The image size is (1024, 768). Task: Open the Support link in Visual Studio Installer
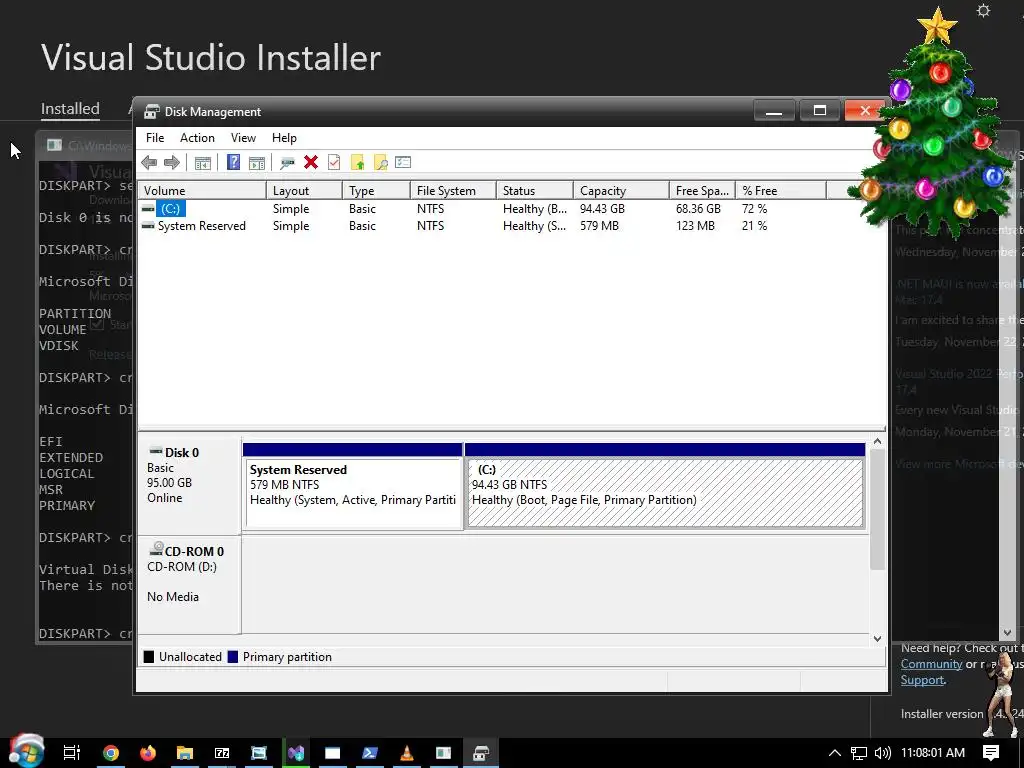922,680
